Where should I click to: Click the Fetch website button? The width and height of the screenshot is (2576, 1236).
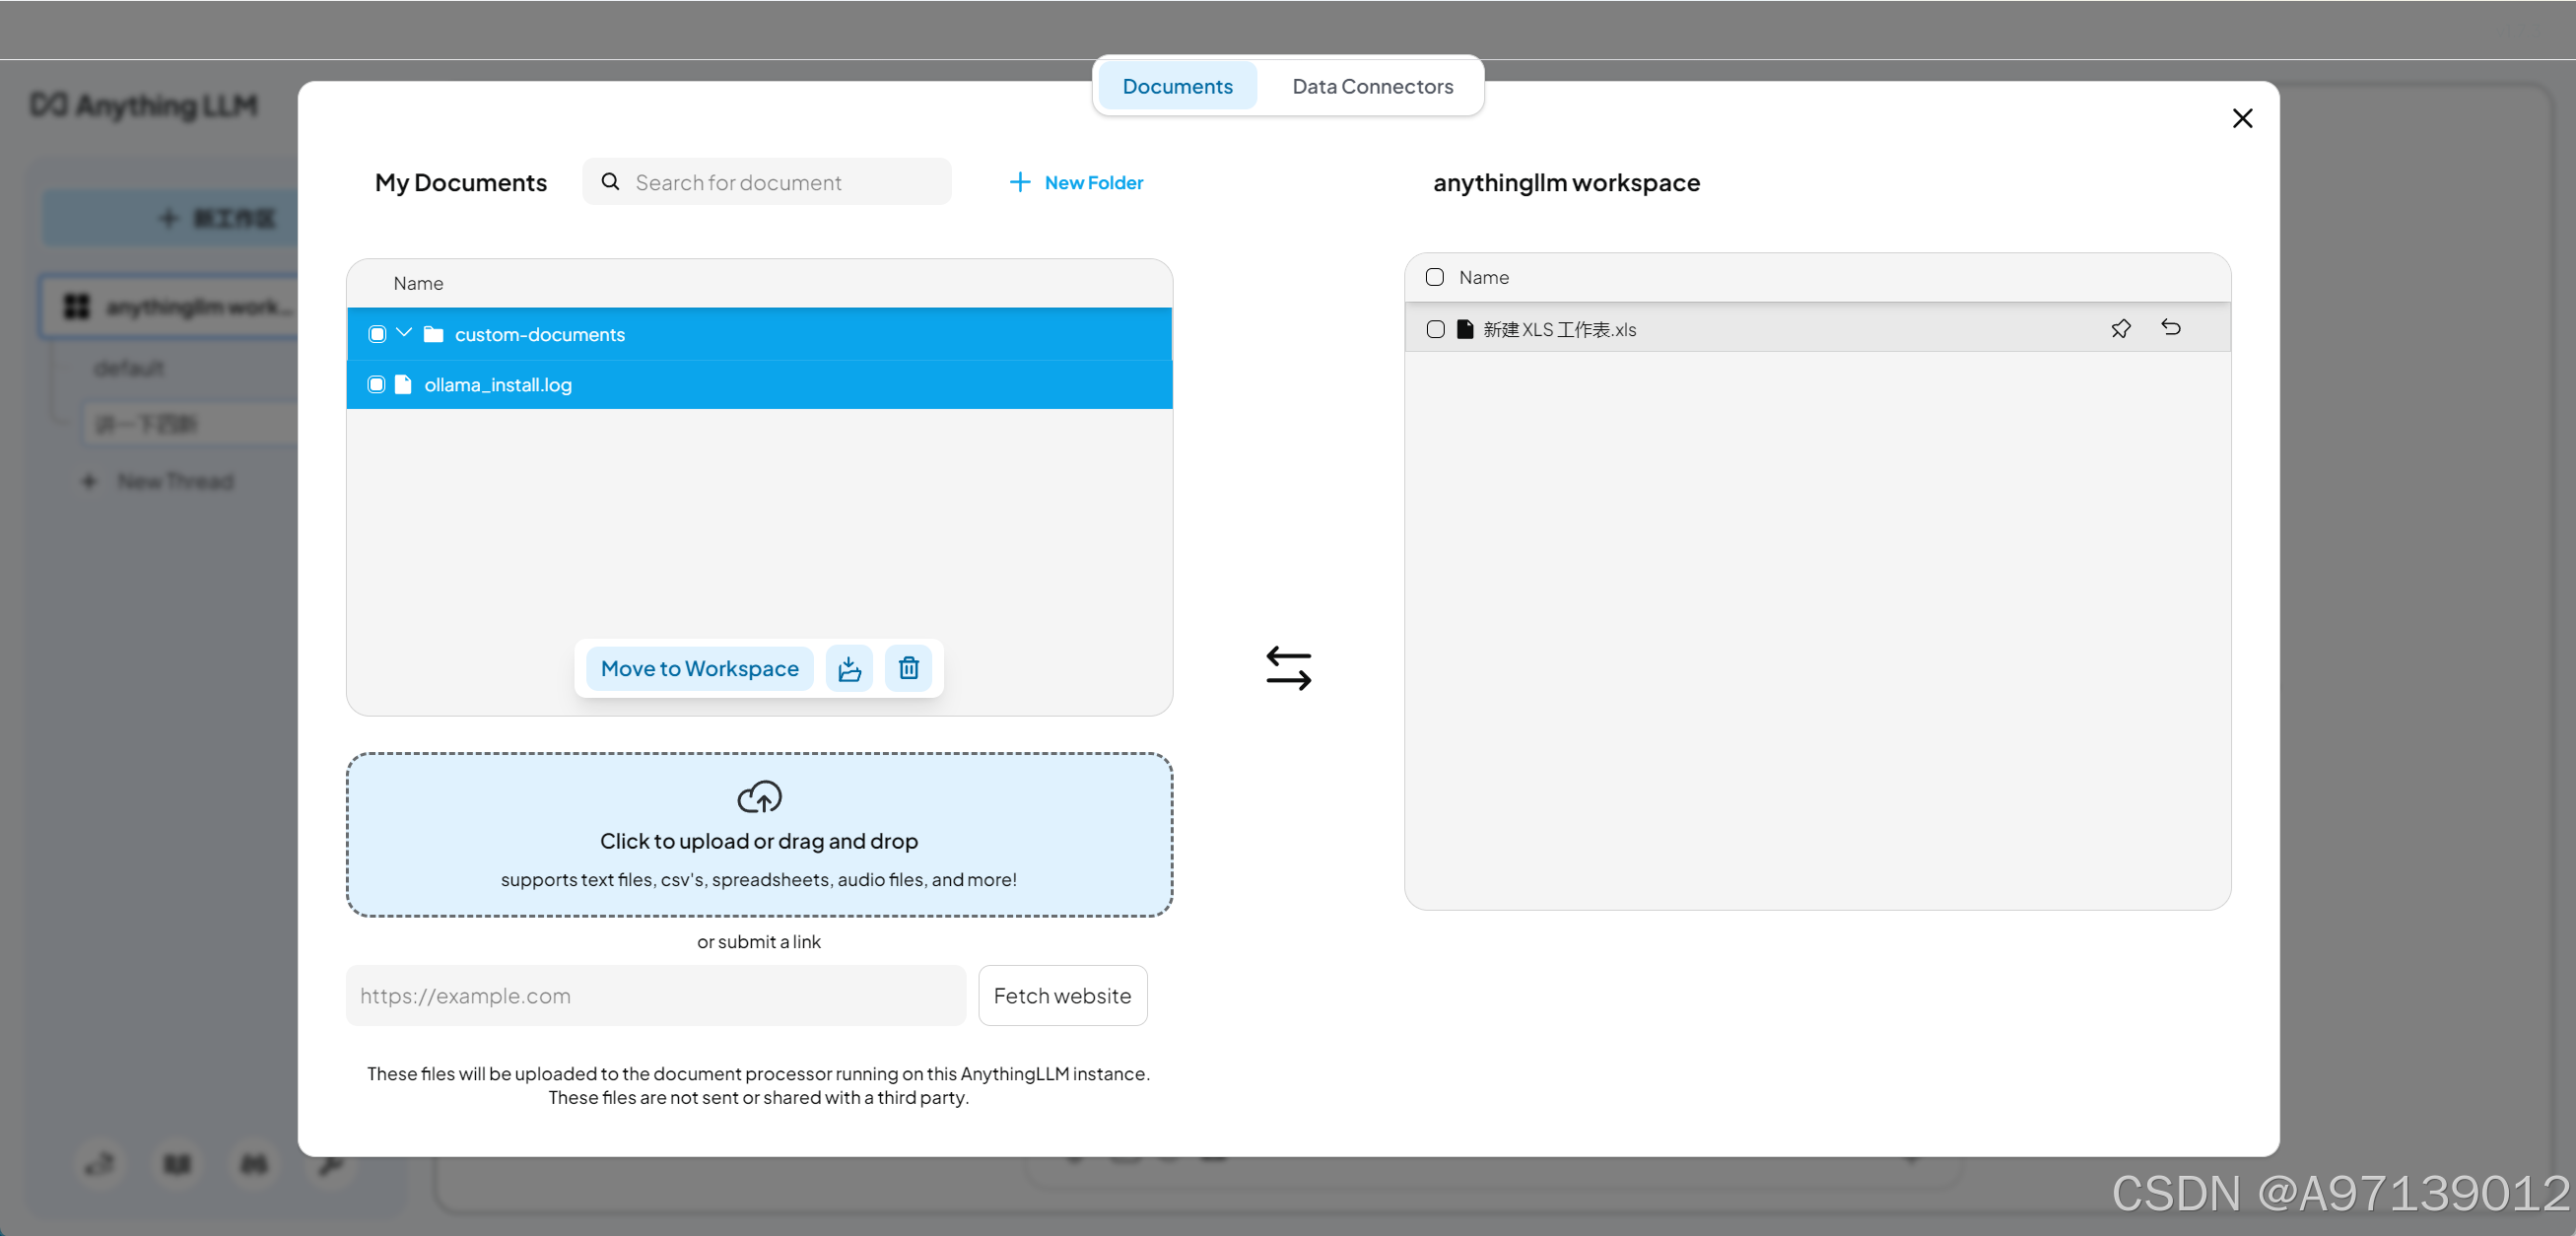1062,995
